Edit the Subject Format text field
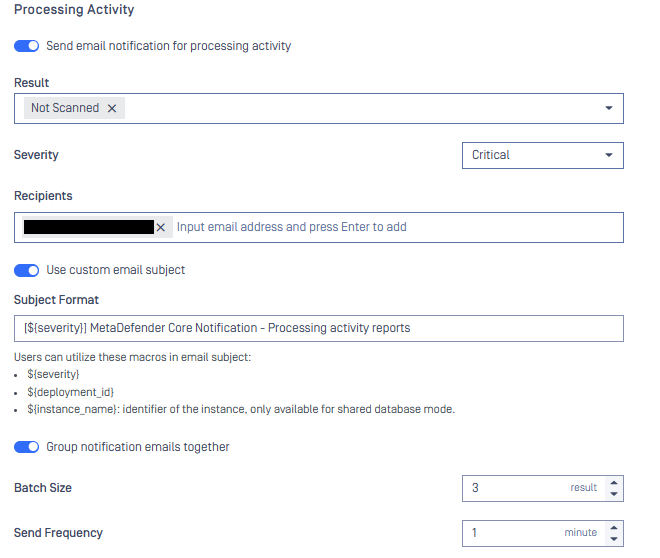660x558 pixels. pos(318,328)
